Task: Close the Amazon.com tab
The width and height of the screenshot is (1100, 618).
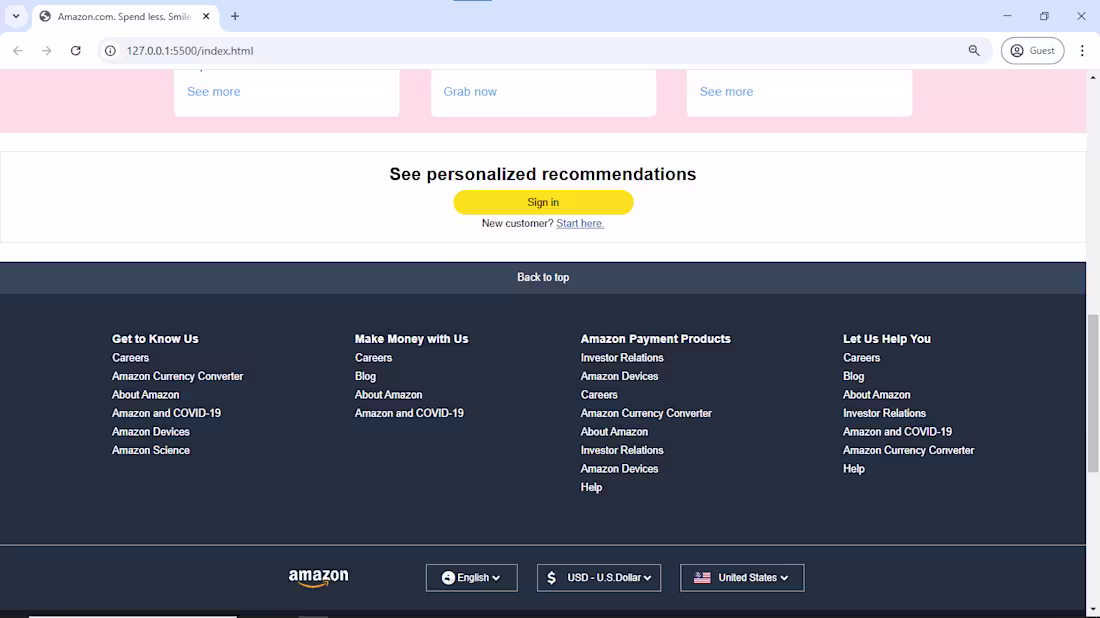Action: (x=206, y=16)
